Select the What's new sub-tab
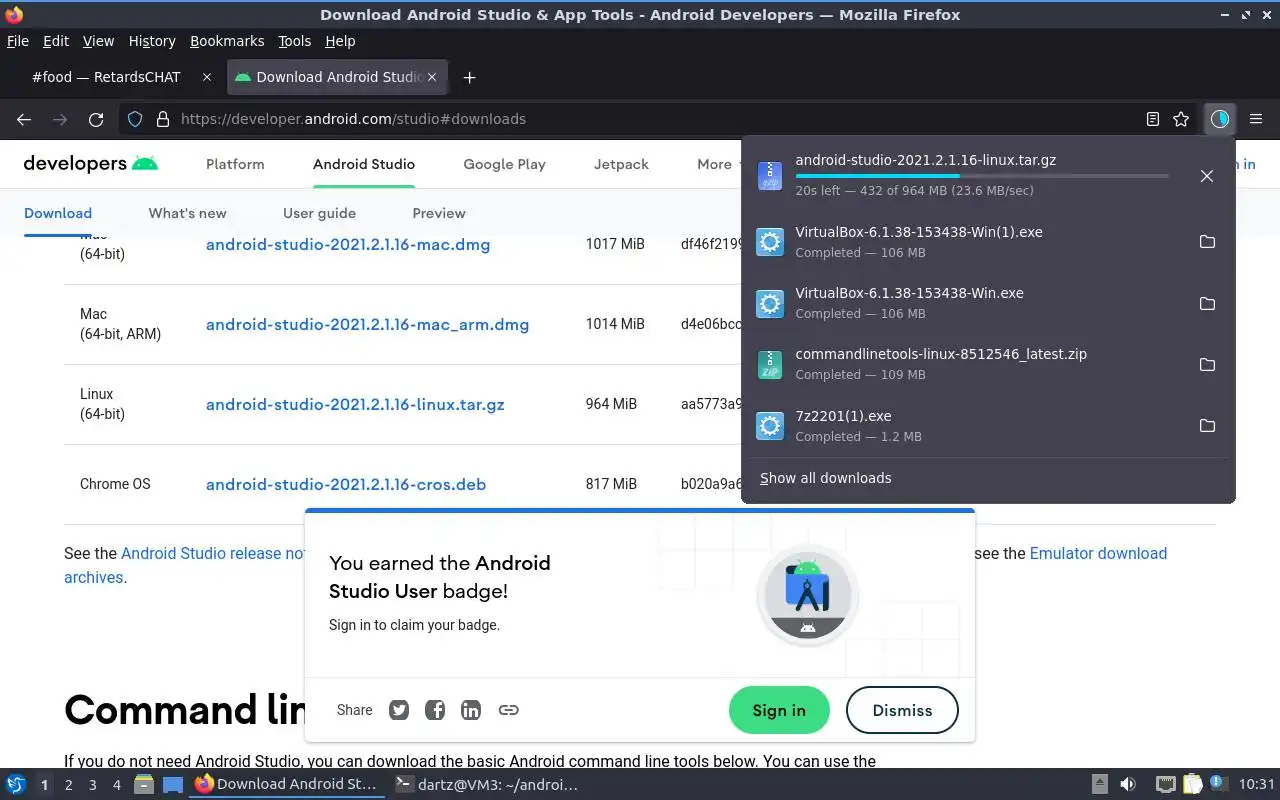 (187, 213)
